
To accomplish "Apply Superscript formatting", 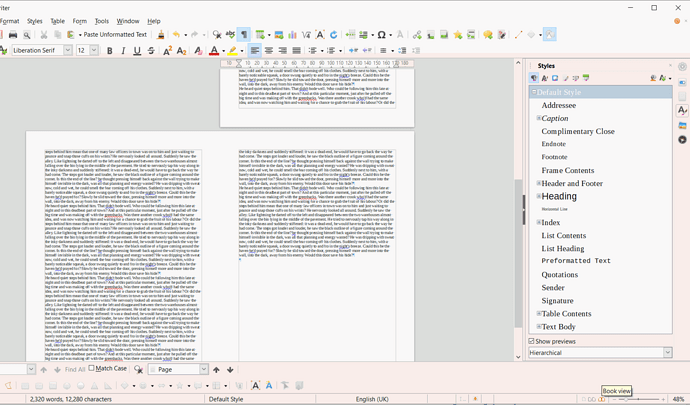I will click(167, 51).
